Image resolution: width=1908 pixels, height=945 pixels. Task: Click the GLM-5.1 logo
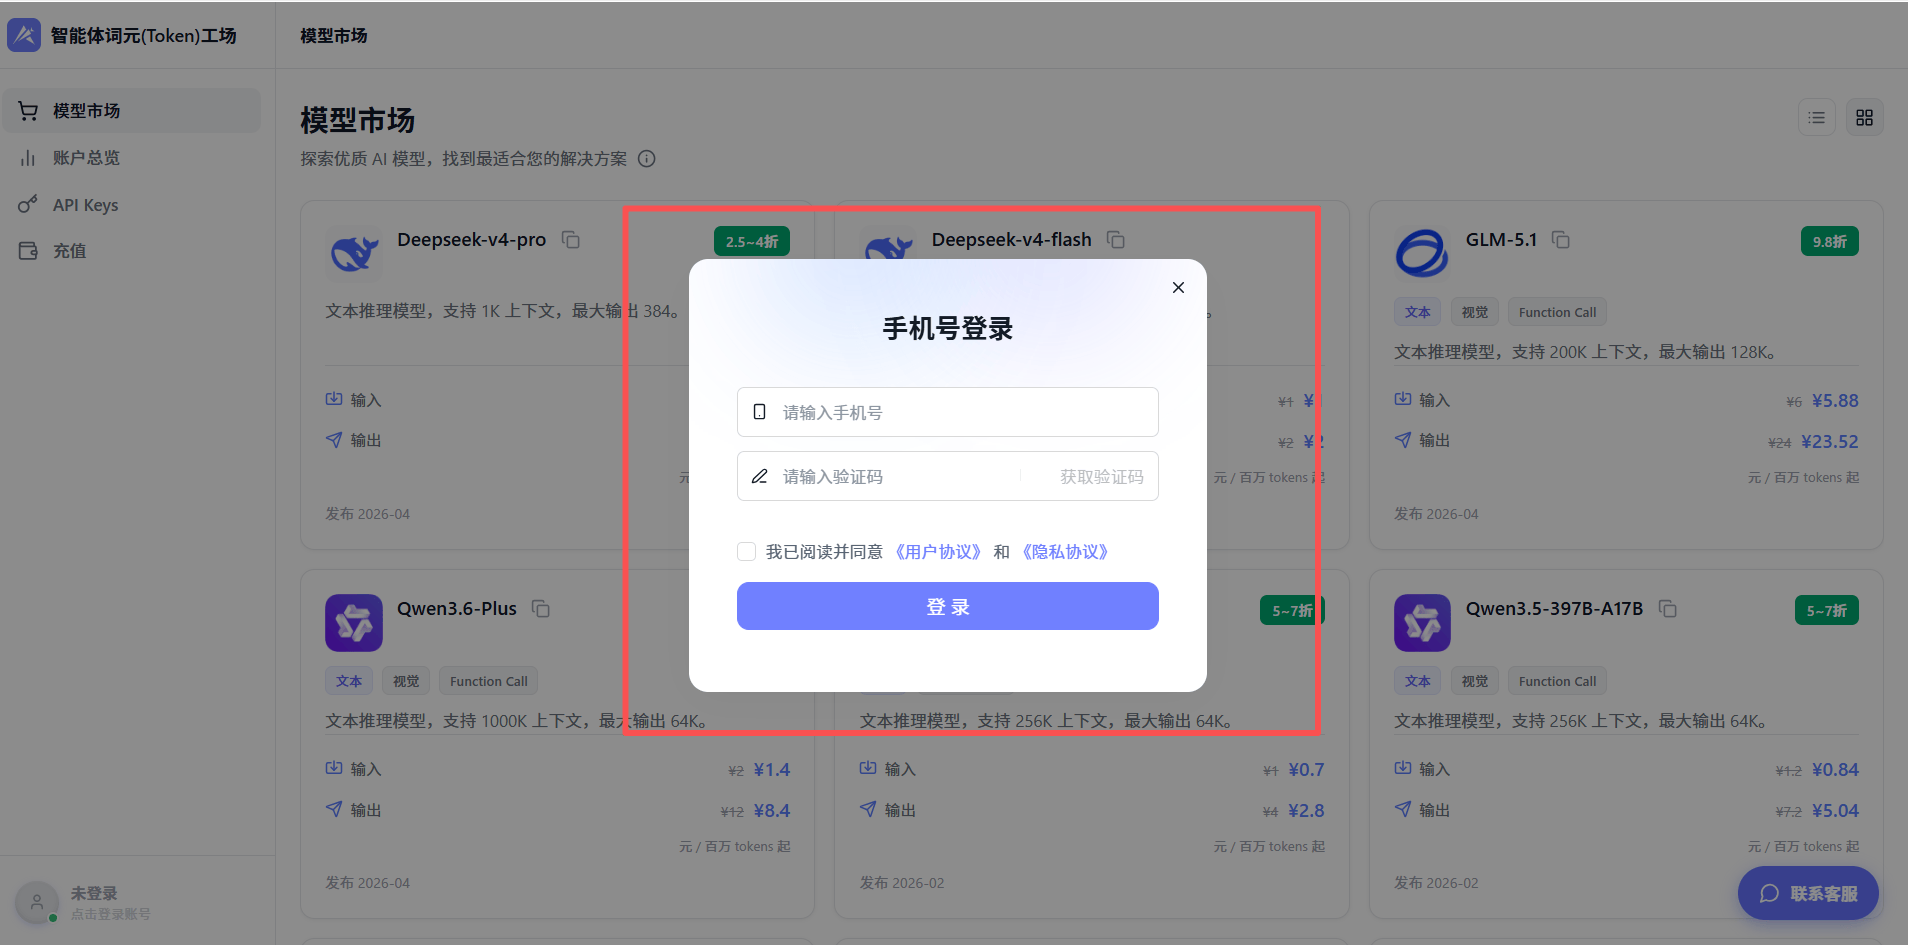1422,254
